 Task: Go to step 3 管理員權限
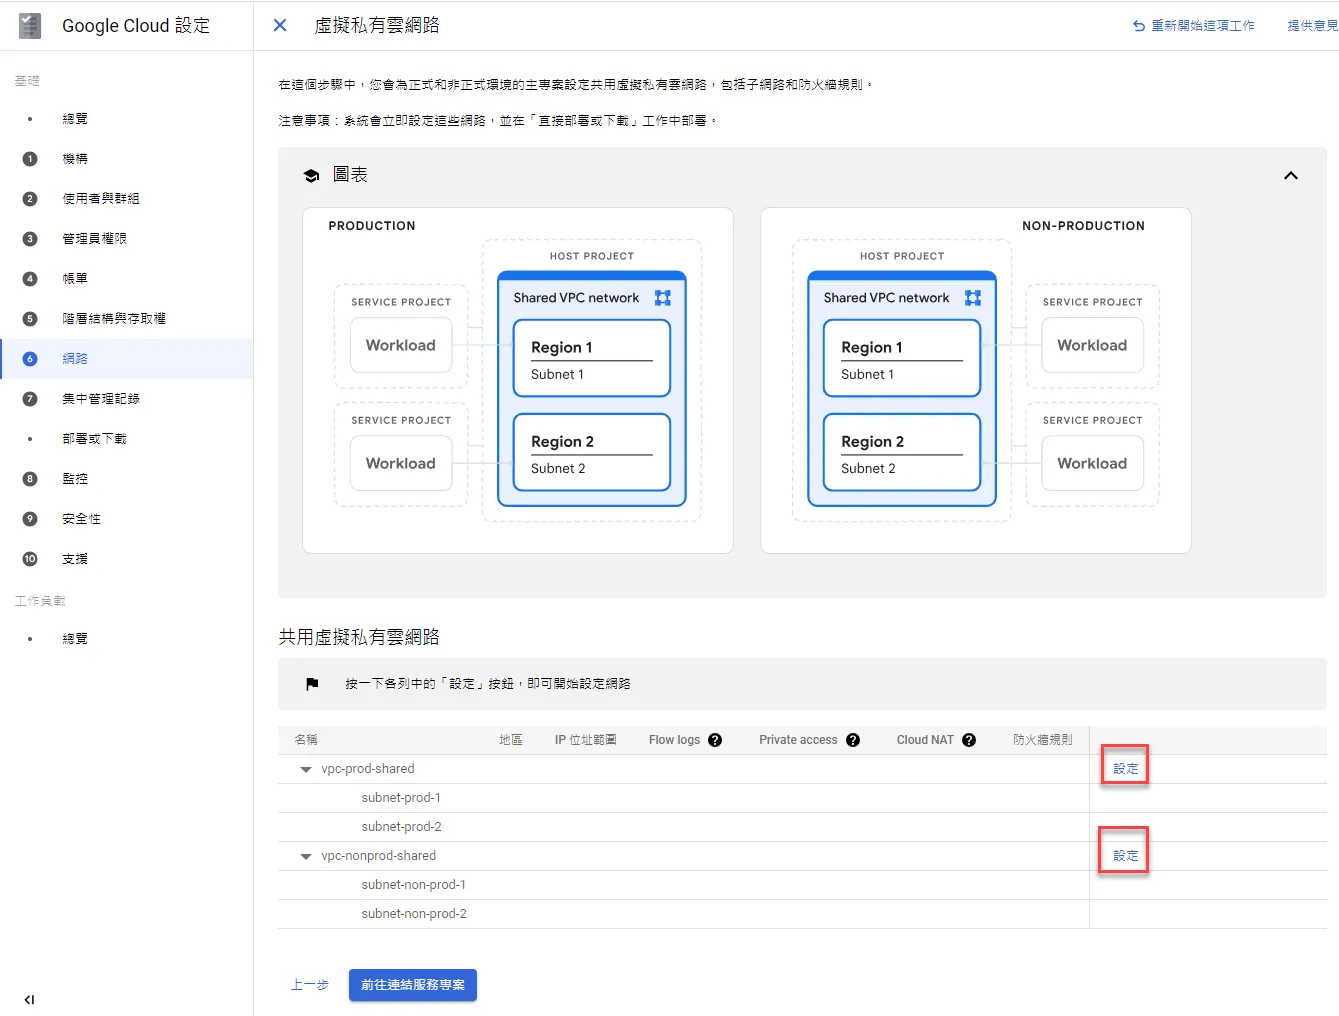coord(95,239)
